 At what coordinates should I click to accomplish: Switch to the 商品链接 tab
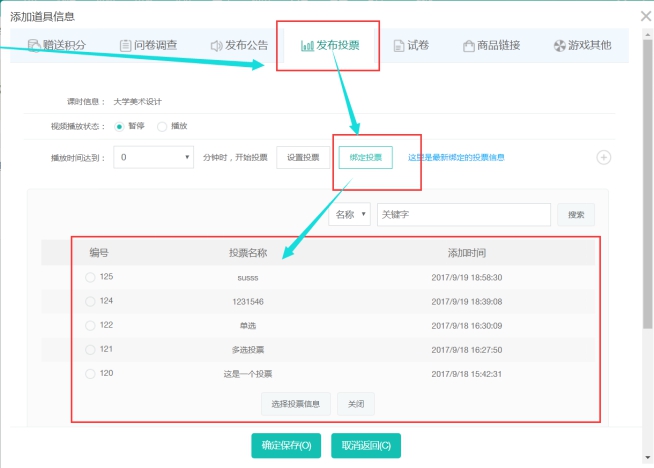click(x=492, y=45)
